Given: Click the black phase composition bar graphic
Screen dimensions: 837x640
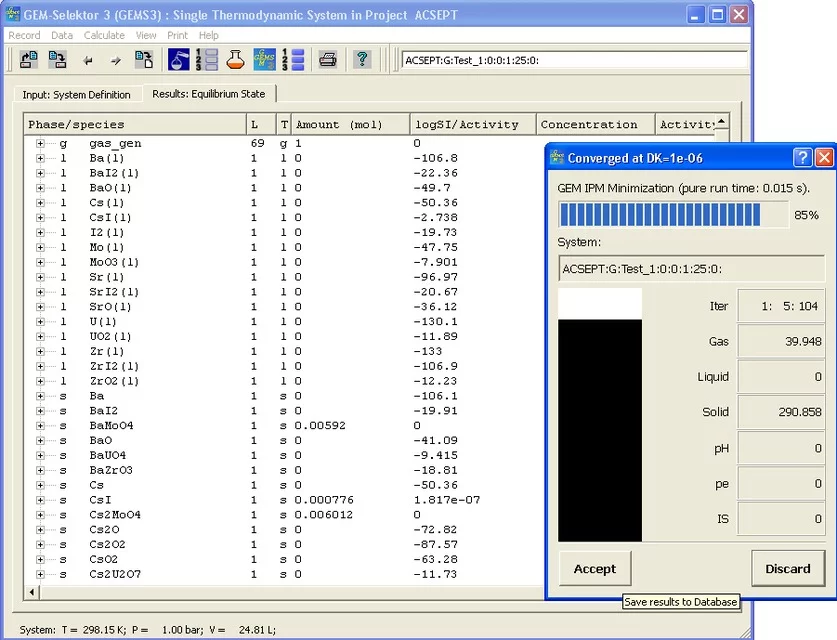Looking at the screenshot, I should point(600,430).
